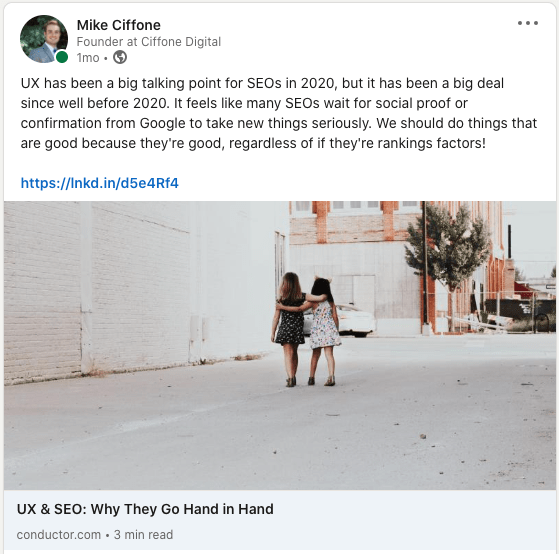
Task: Click the green online status indicator
Action: 62,57
